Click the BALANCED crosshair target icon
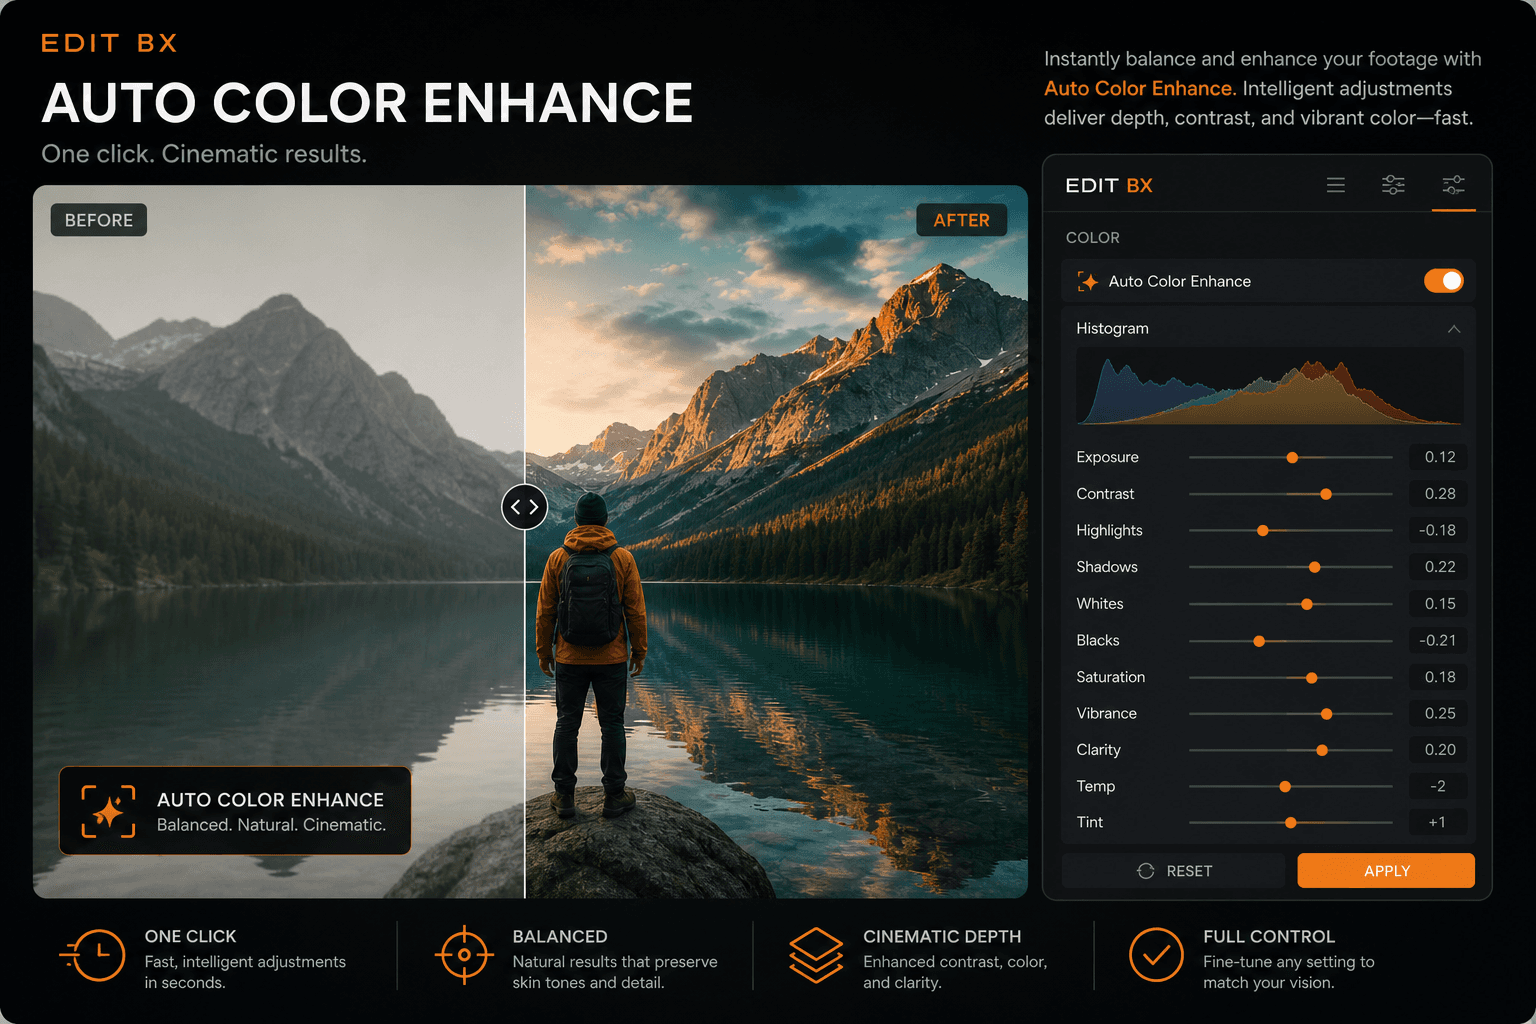 (x=464, y=955)
